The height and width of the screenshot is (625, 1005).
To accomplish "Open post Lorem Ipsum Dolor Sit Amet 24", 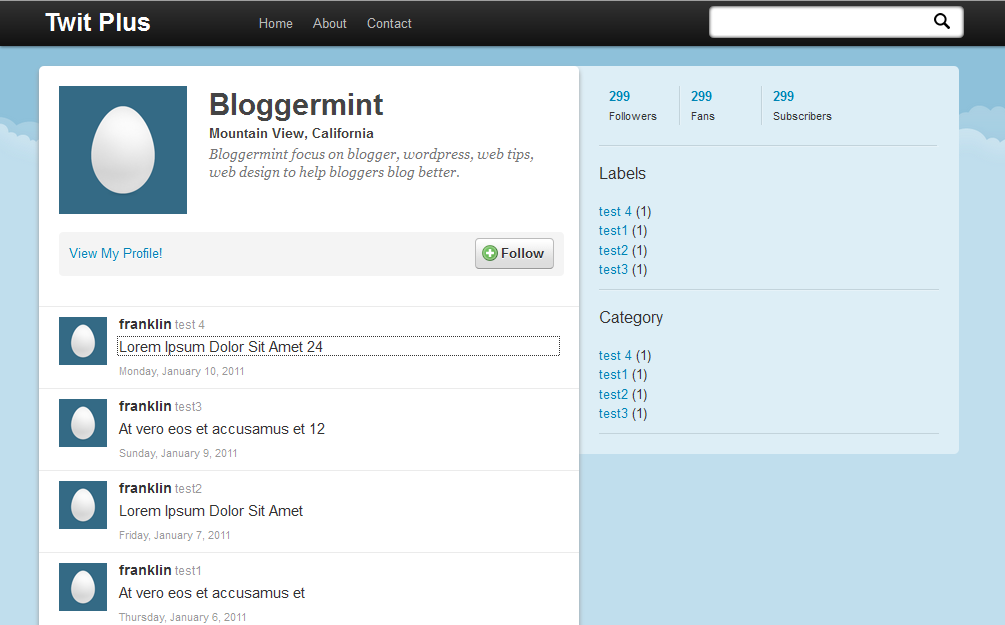I will 221,347.
